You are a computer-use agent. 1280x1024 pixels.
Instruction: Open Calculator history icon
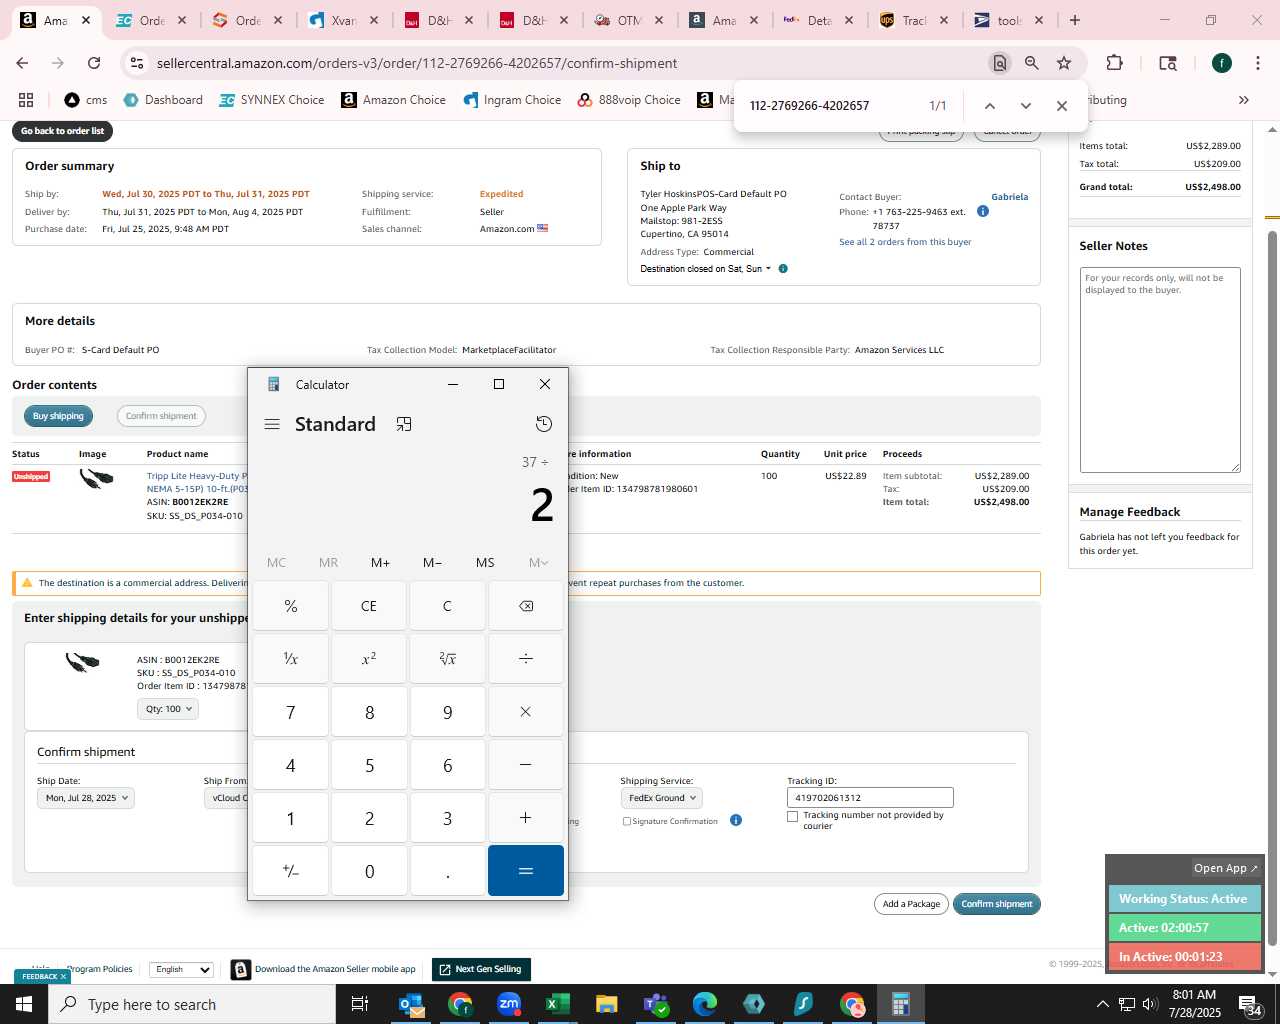point(544,424)
